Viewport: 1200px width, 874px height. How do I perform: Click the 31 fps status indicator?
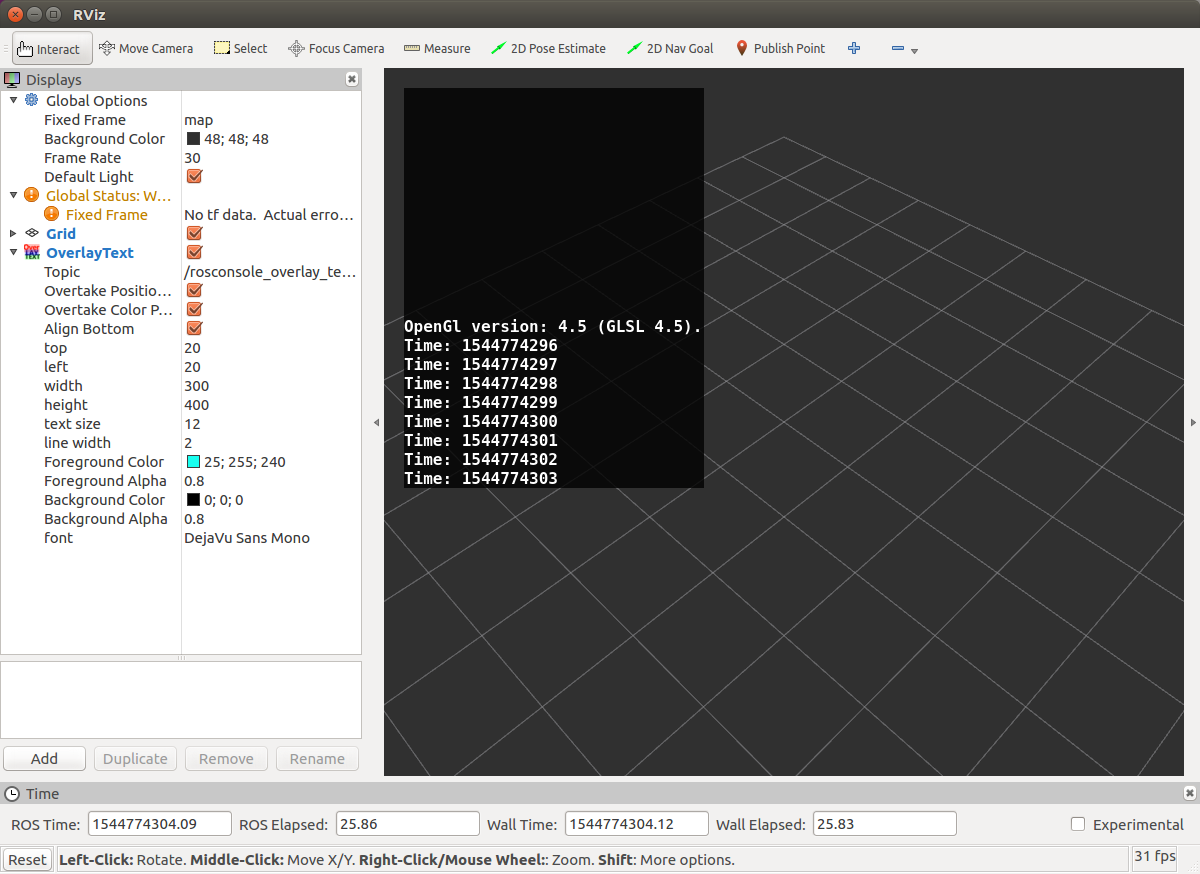coord(1156,857)
